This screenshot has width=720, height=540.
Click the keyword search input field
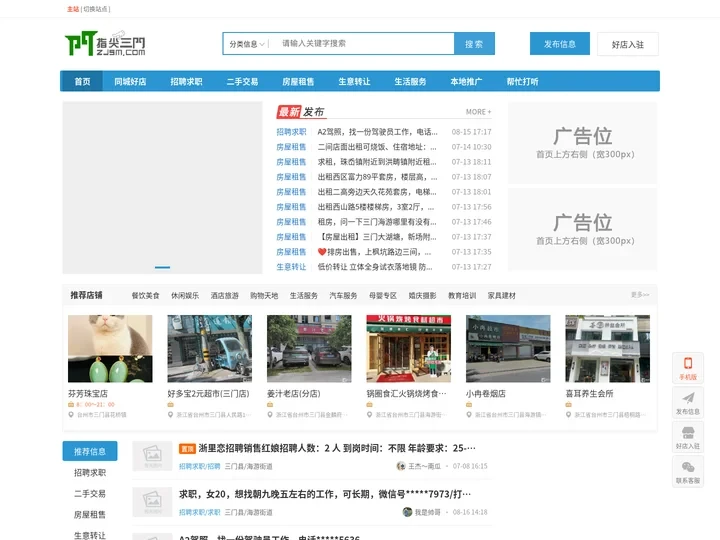coord(365,44)
